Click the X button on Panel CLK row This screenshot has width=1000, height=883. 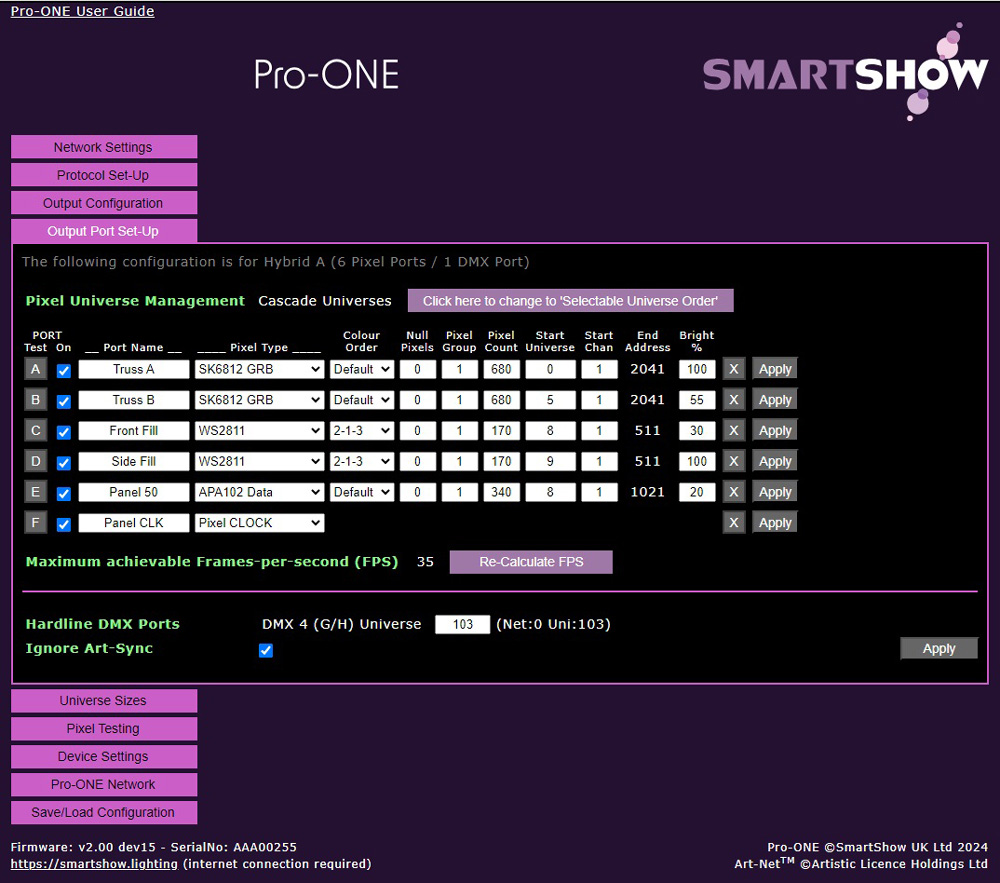(x=734, y=523)
